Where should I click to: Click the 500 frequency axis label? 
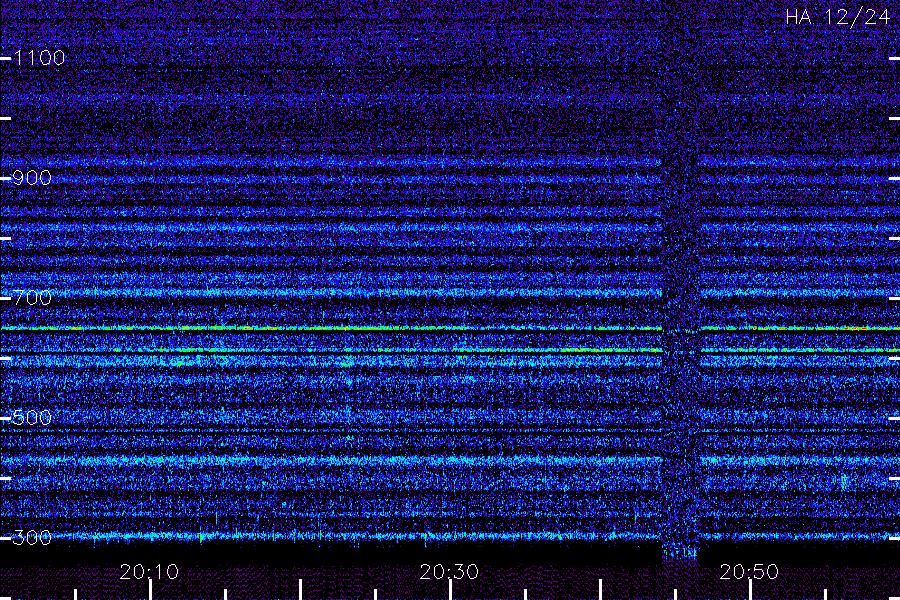coord(32,417)
